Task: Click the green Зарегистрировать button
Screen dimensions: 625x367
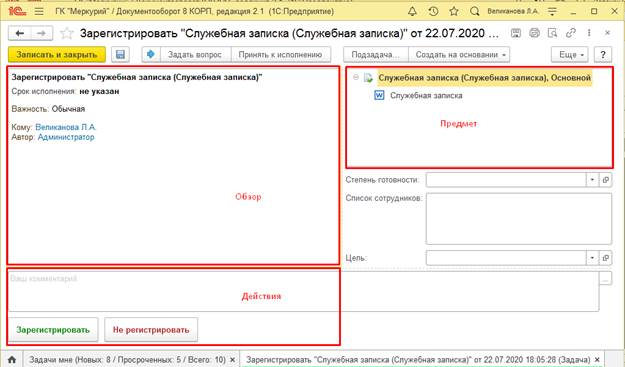Action: coord(53,330)
